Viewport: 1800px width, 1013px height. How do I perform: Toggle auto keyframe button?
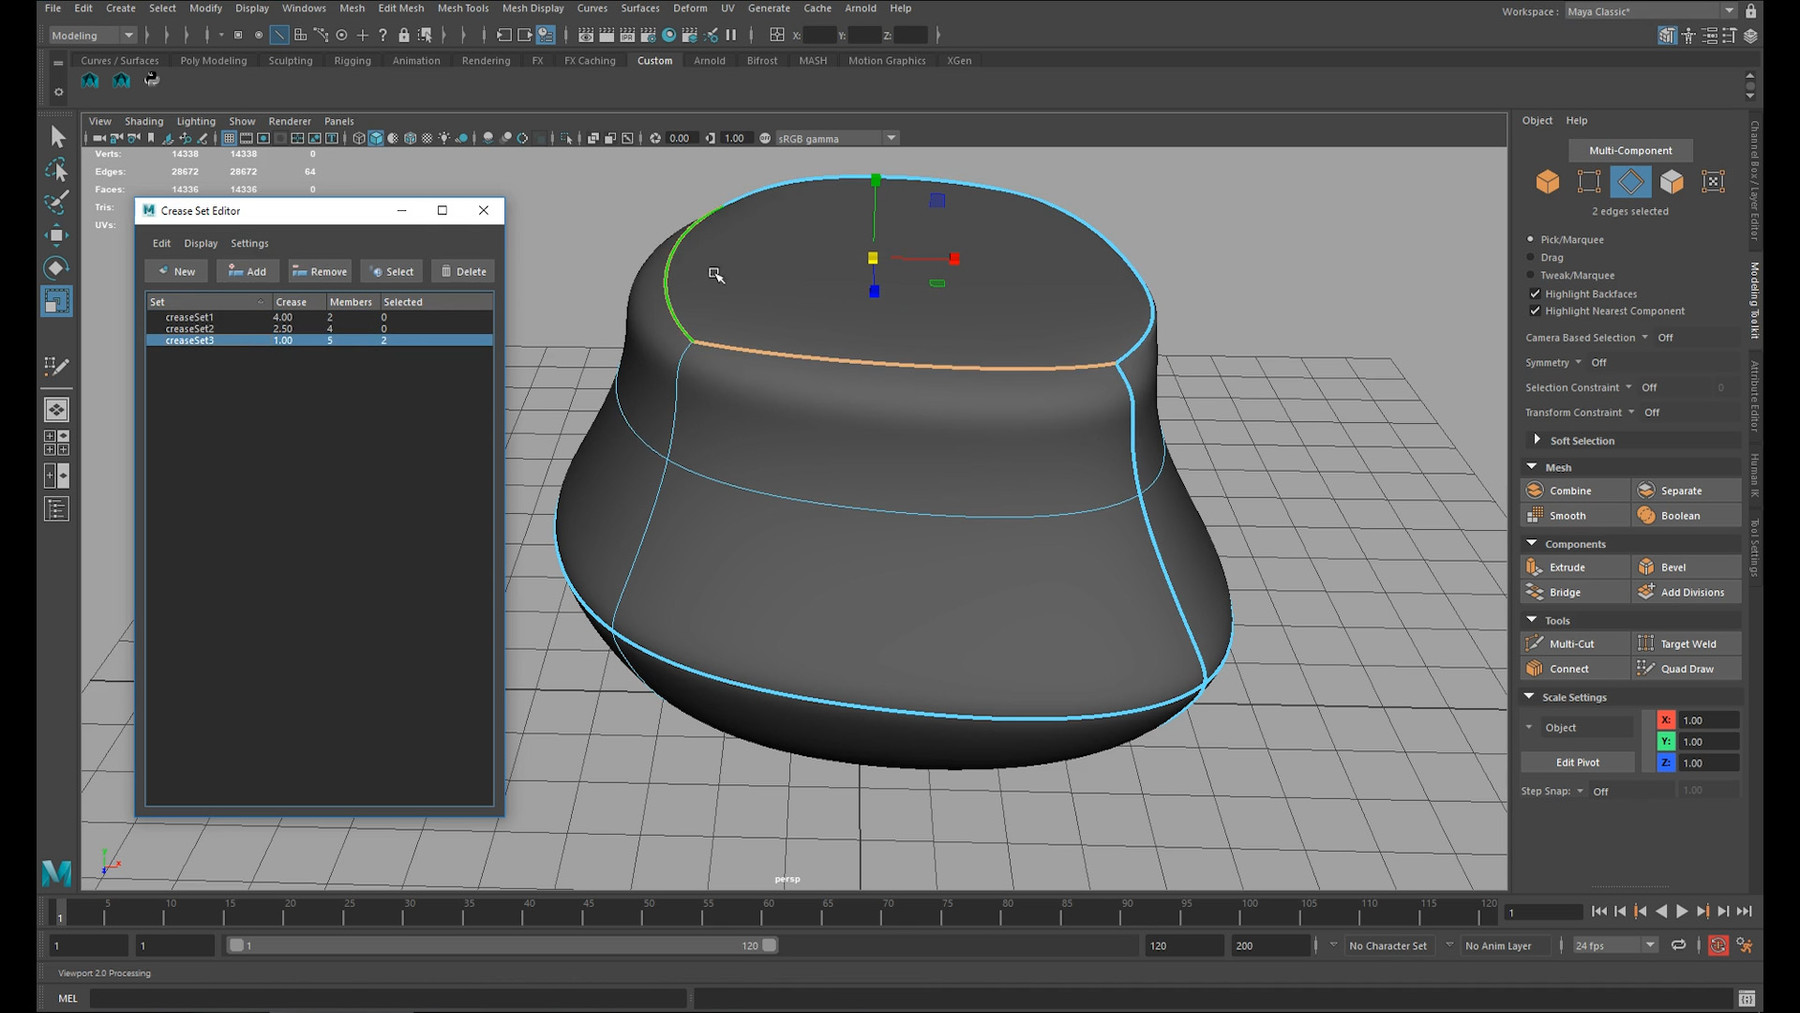click(1718, 945)
